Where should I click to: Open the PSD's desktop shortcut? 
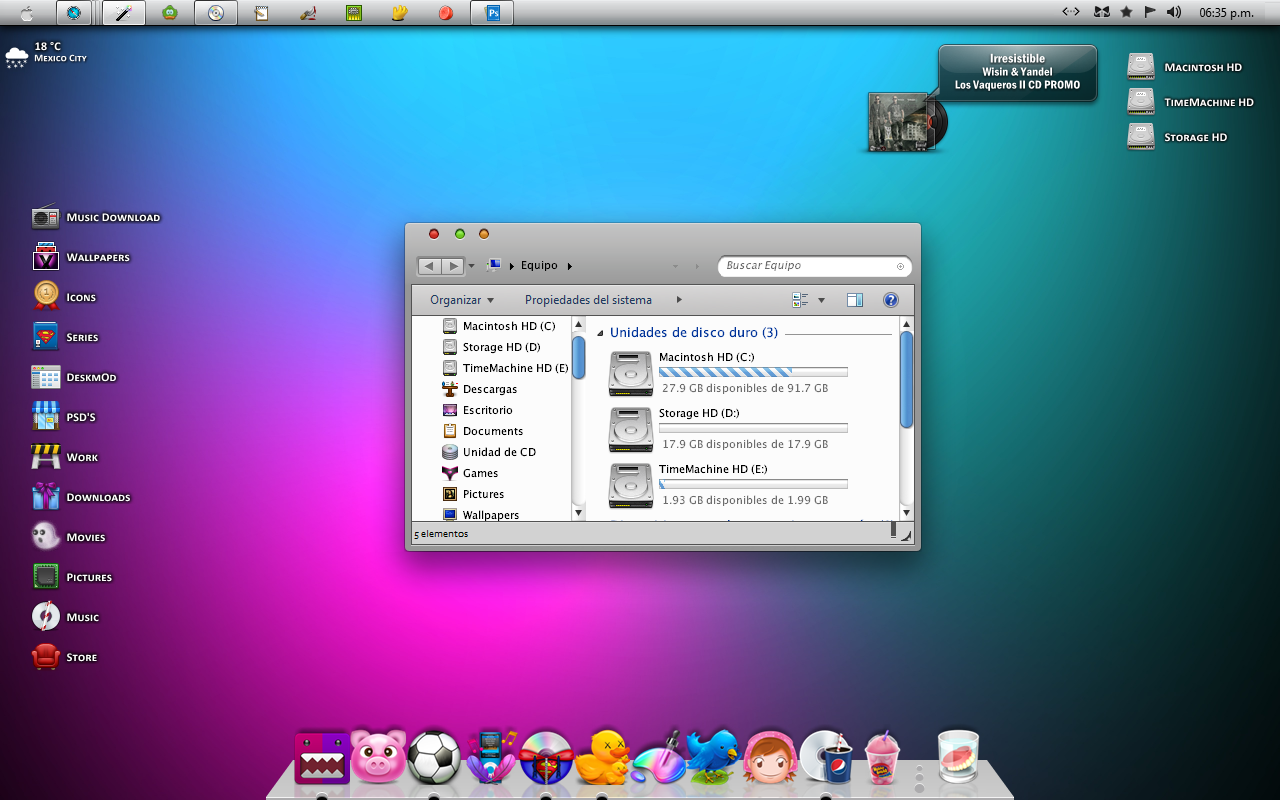(x=64, y=417)
